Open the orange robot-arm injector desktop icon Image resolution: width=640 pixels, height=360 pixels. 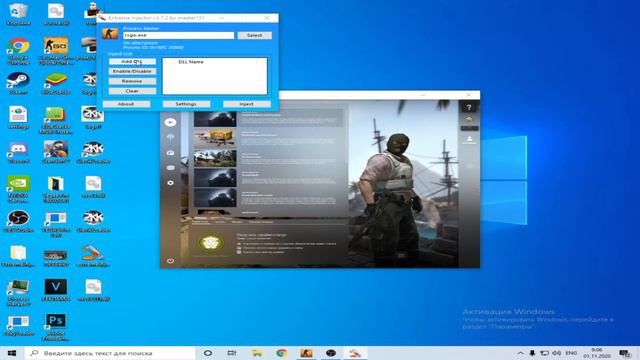pyautogui.click(x=93, y=256)
